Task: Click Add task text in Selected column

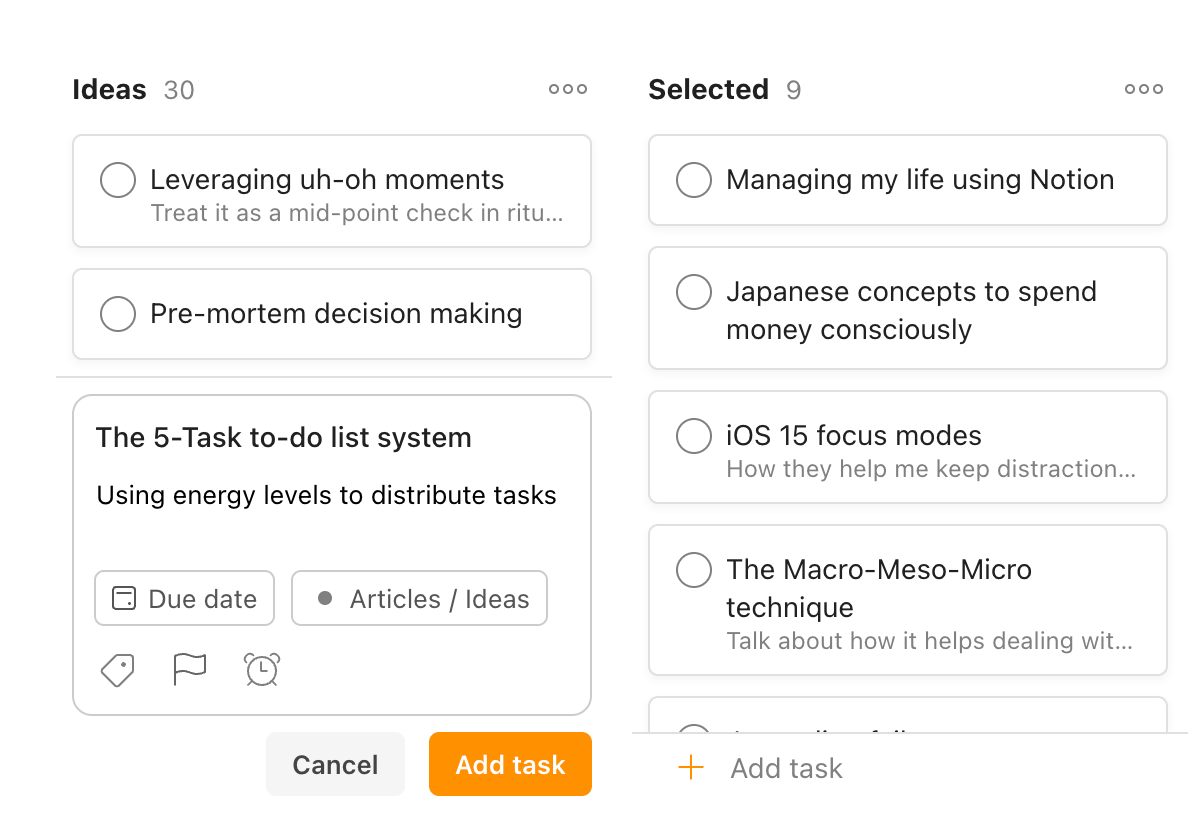Action: pyautogui.click(x=787, y=768)
